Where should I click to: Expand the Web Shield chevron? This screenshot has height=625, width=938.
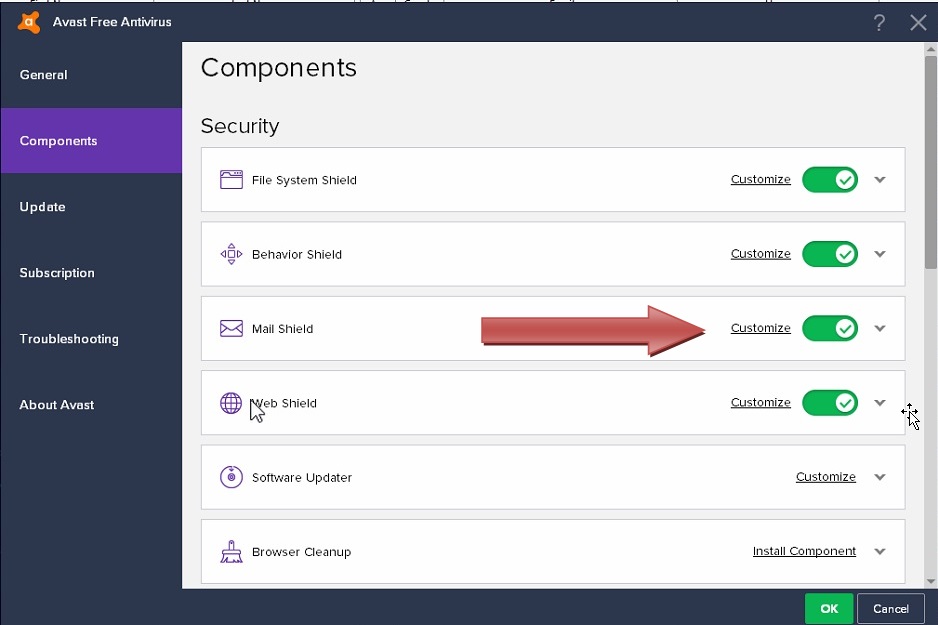pyautogui.click(x=879, y=403)
